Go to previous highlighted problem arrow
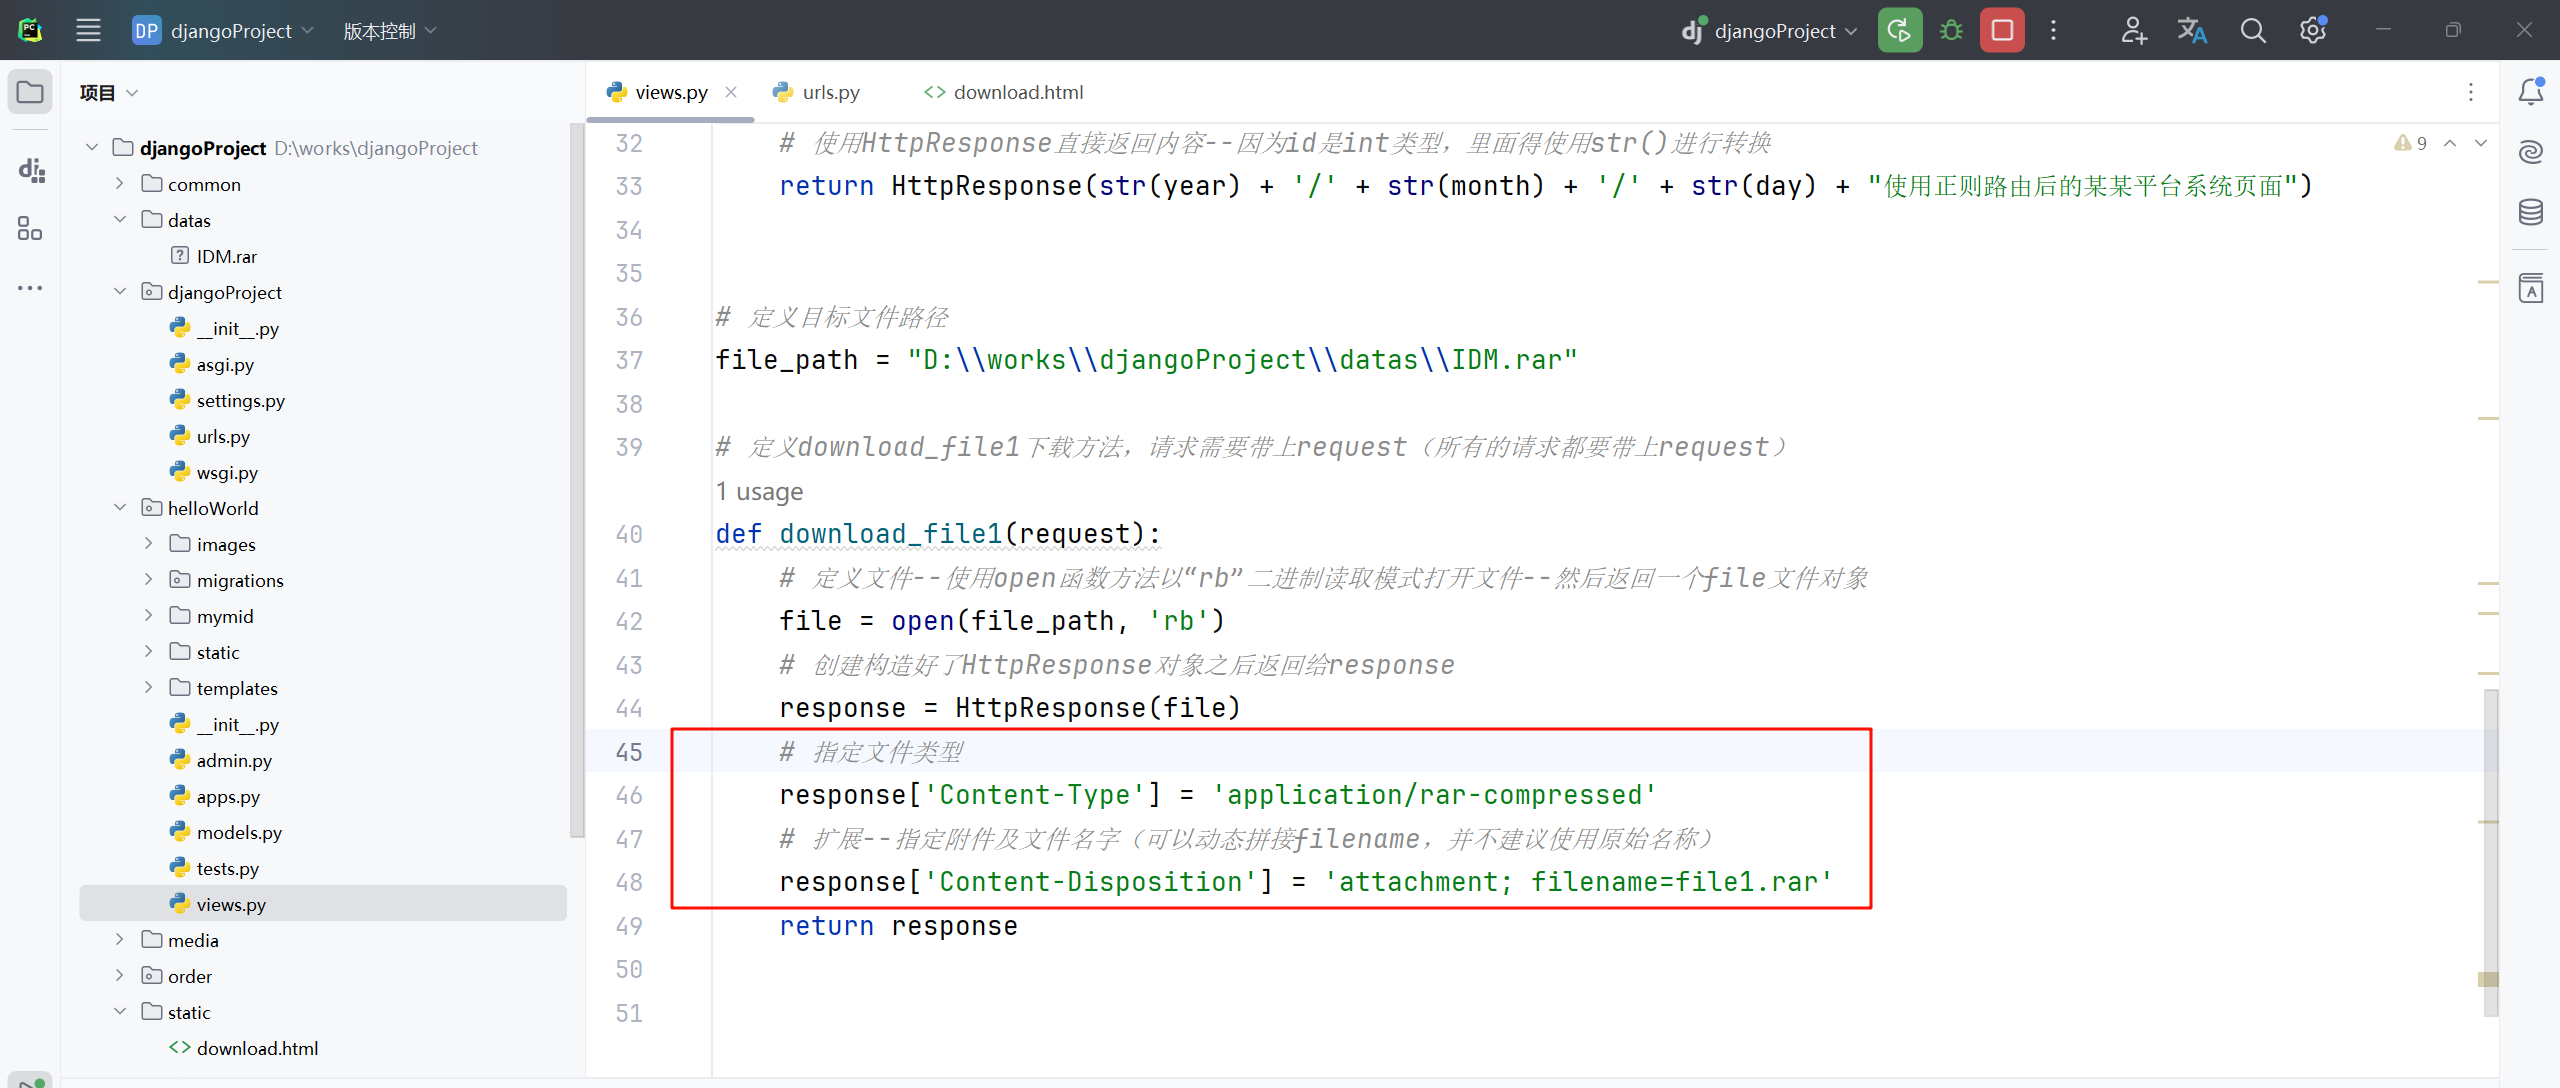Viewport: 2560px width, 1088px height. tap(2450, 143)
